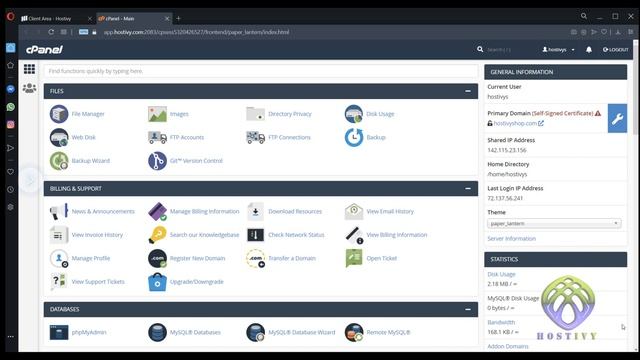Viewport: 640px width, 360px height.
Task: Open phpMyAdmin icon
Action: pyautogui.click(x=59, y=332)
